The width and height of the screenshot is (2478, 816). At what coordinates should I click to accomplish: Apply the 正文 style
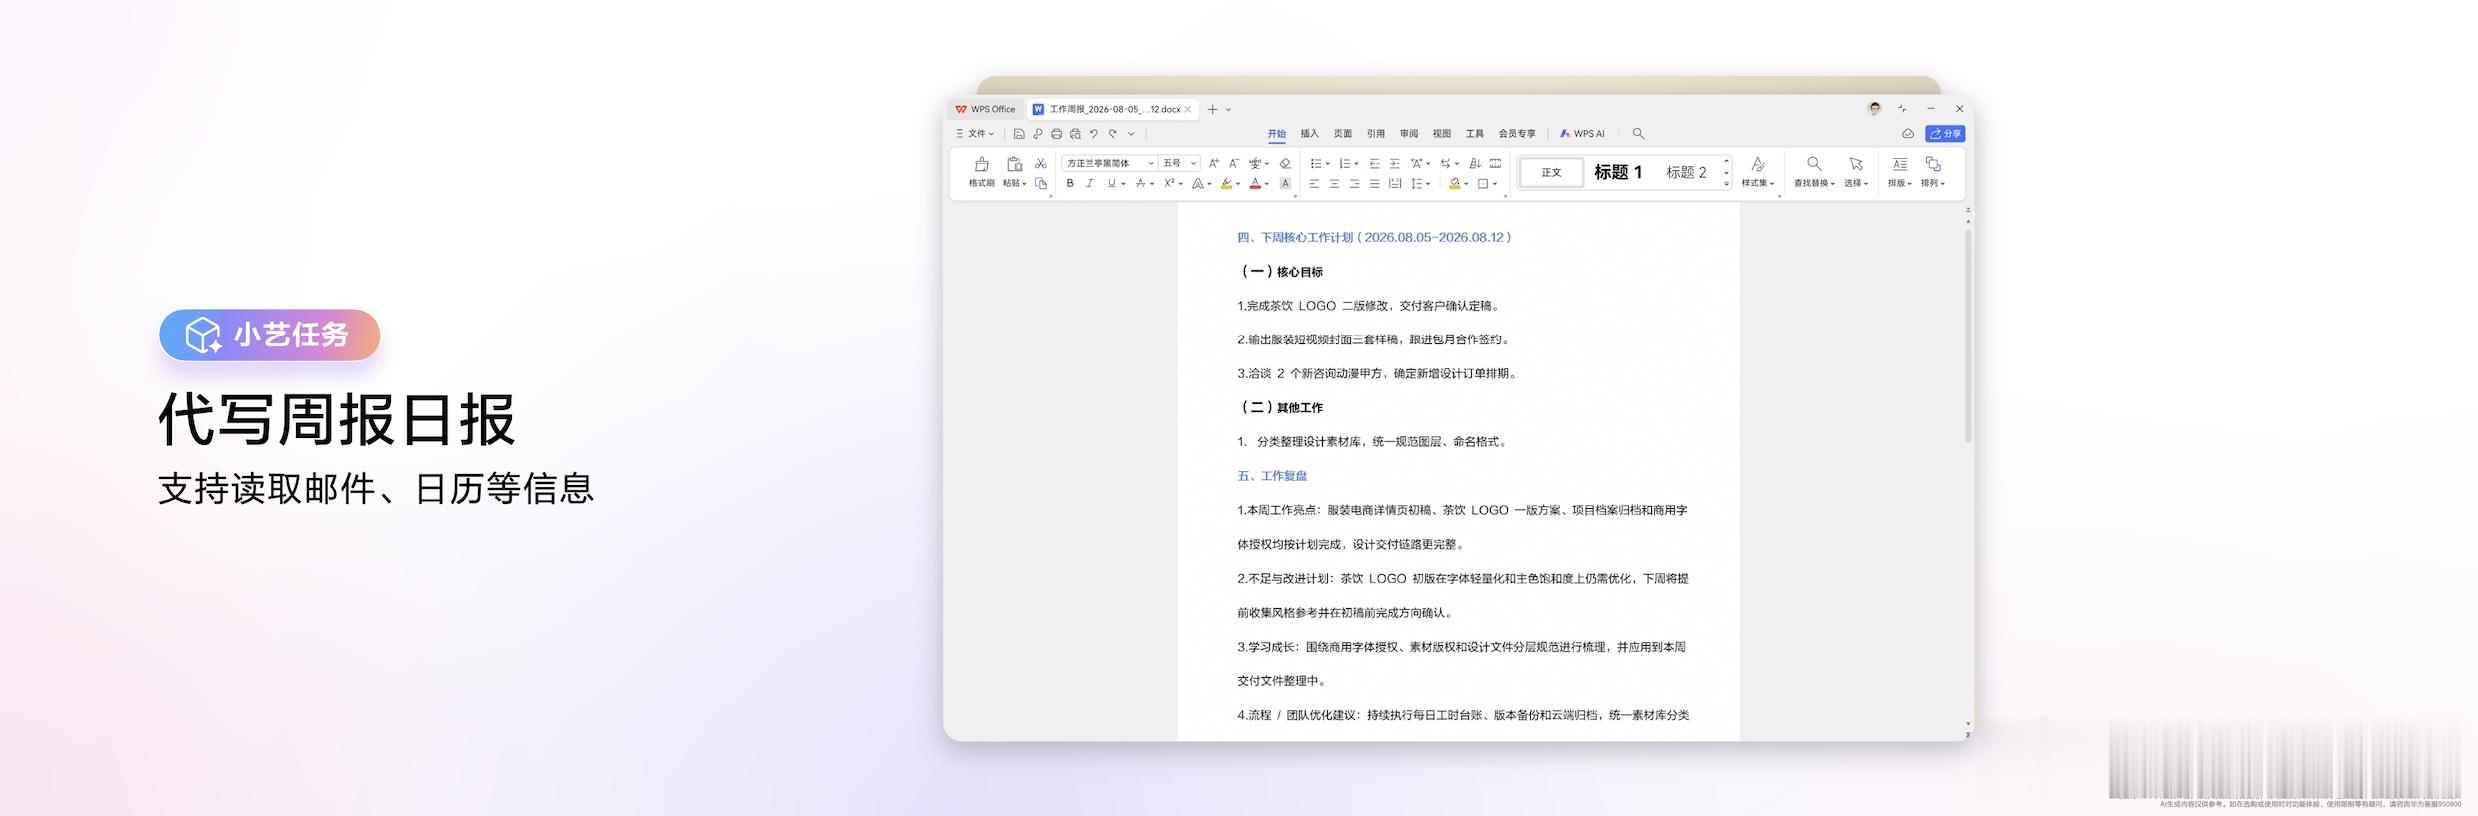(x=1551, y=172)
